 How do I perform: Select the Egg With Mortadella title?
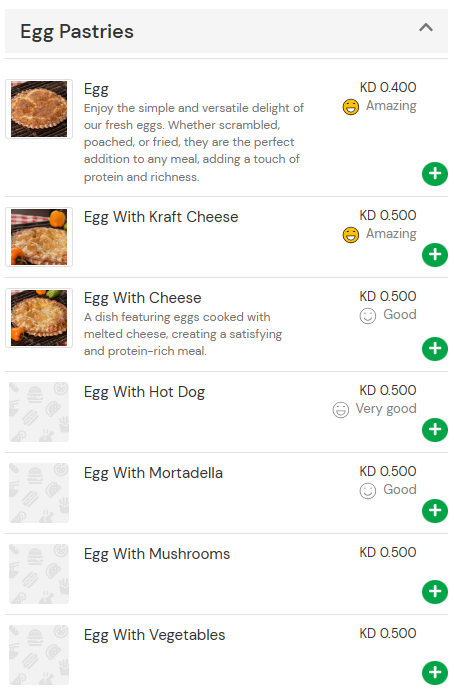coord(153,473)
